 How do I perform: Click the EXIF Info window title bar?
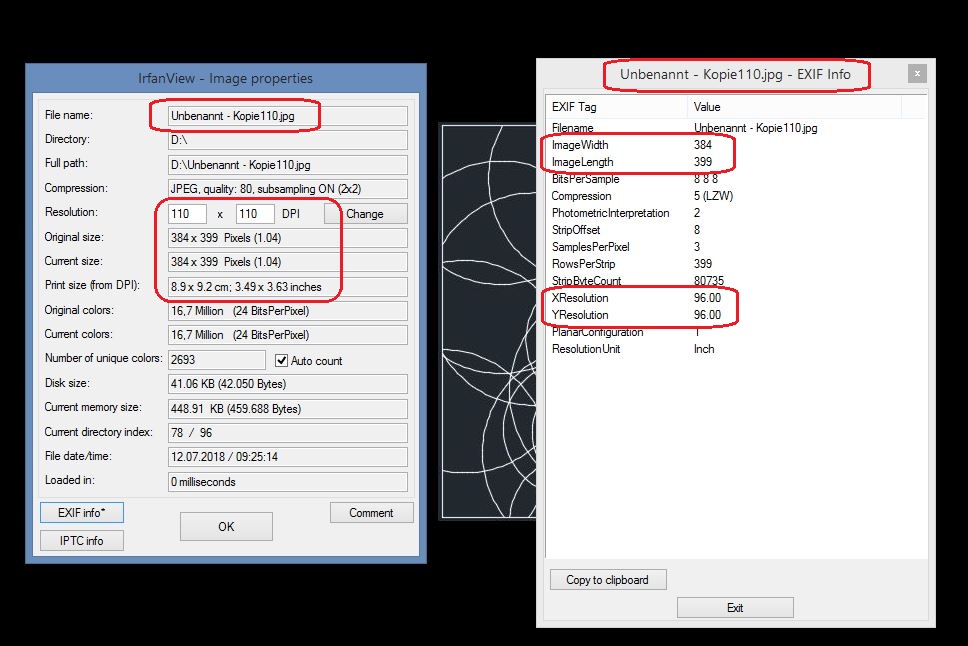click(x=735, y=74)
